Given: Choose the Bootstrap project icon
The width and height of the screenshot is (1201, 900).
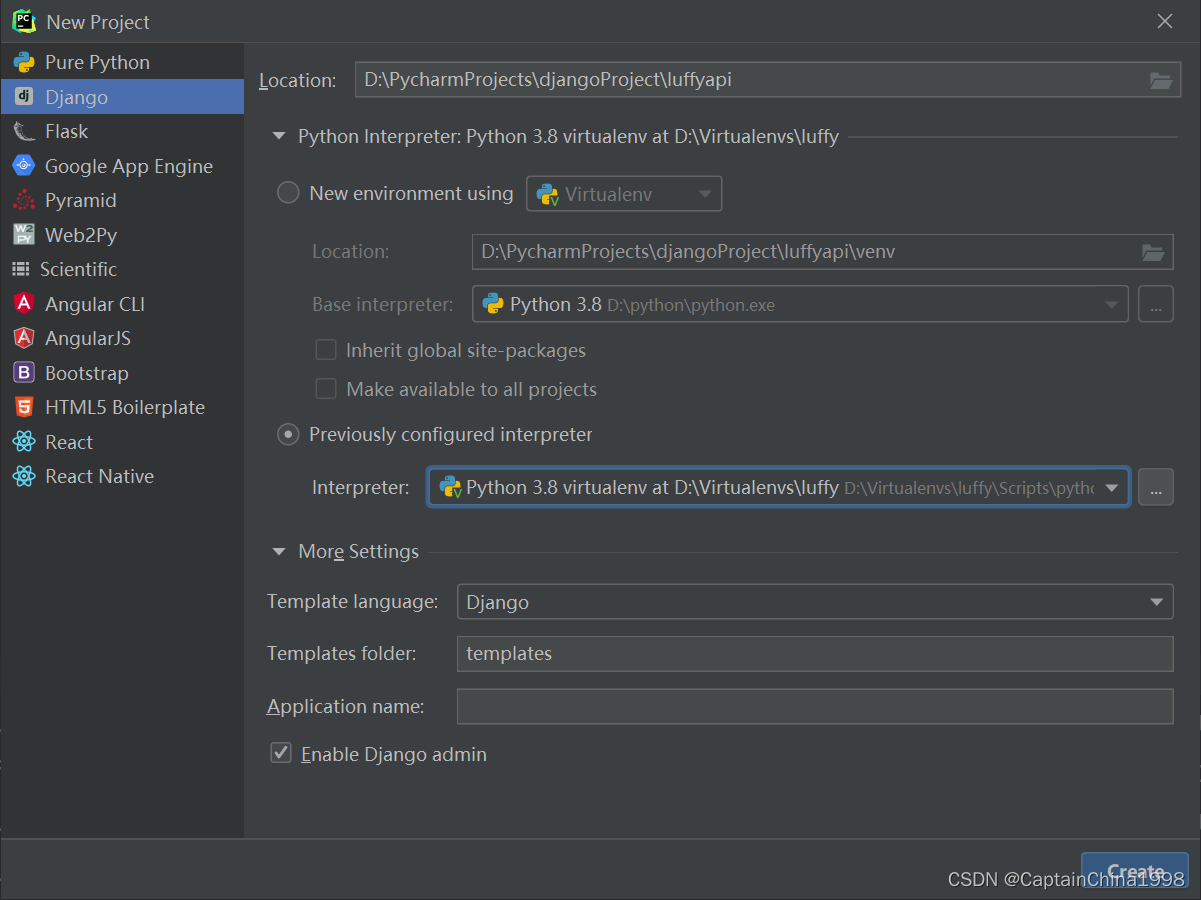Looking at the screenshot, I should 24,373.
